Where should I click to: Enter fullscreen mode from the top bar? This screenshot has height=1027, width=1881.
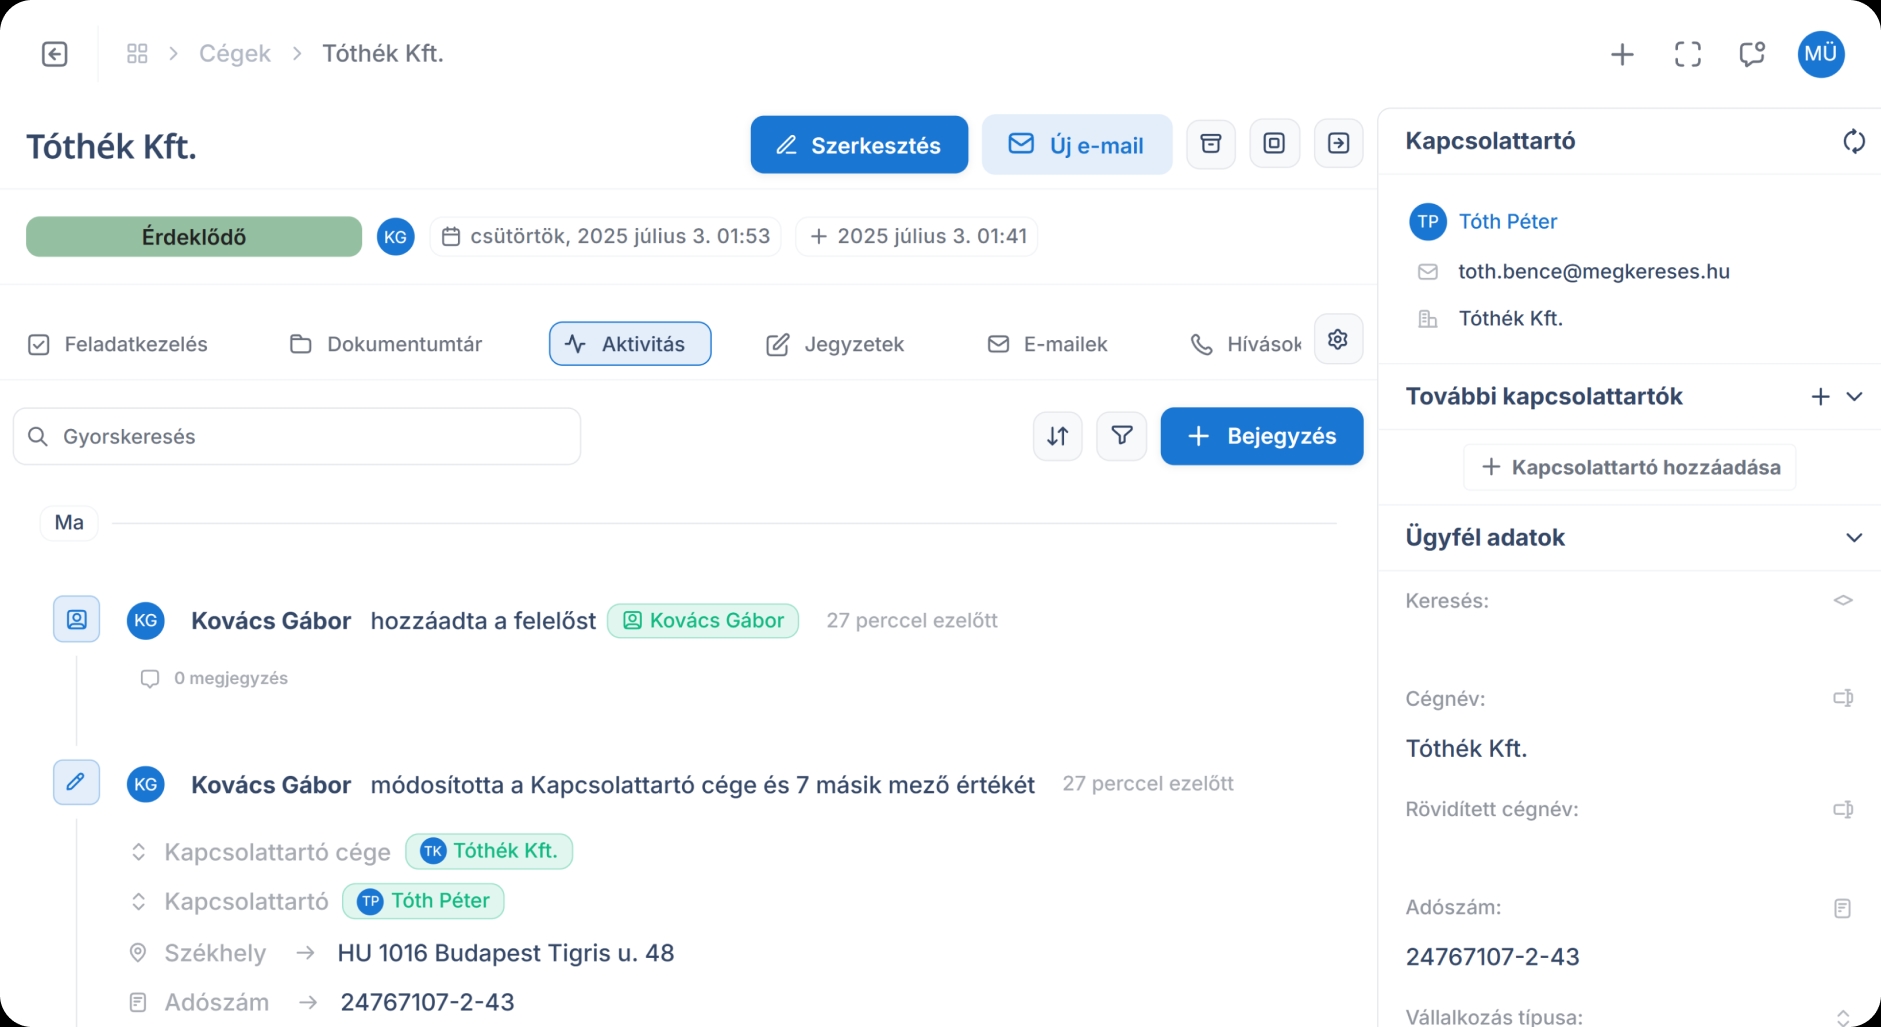[1688, 54]
